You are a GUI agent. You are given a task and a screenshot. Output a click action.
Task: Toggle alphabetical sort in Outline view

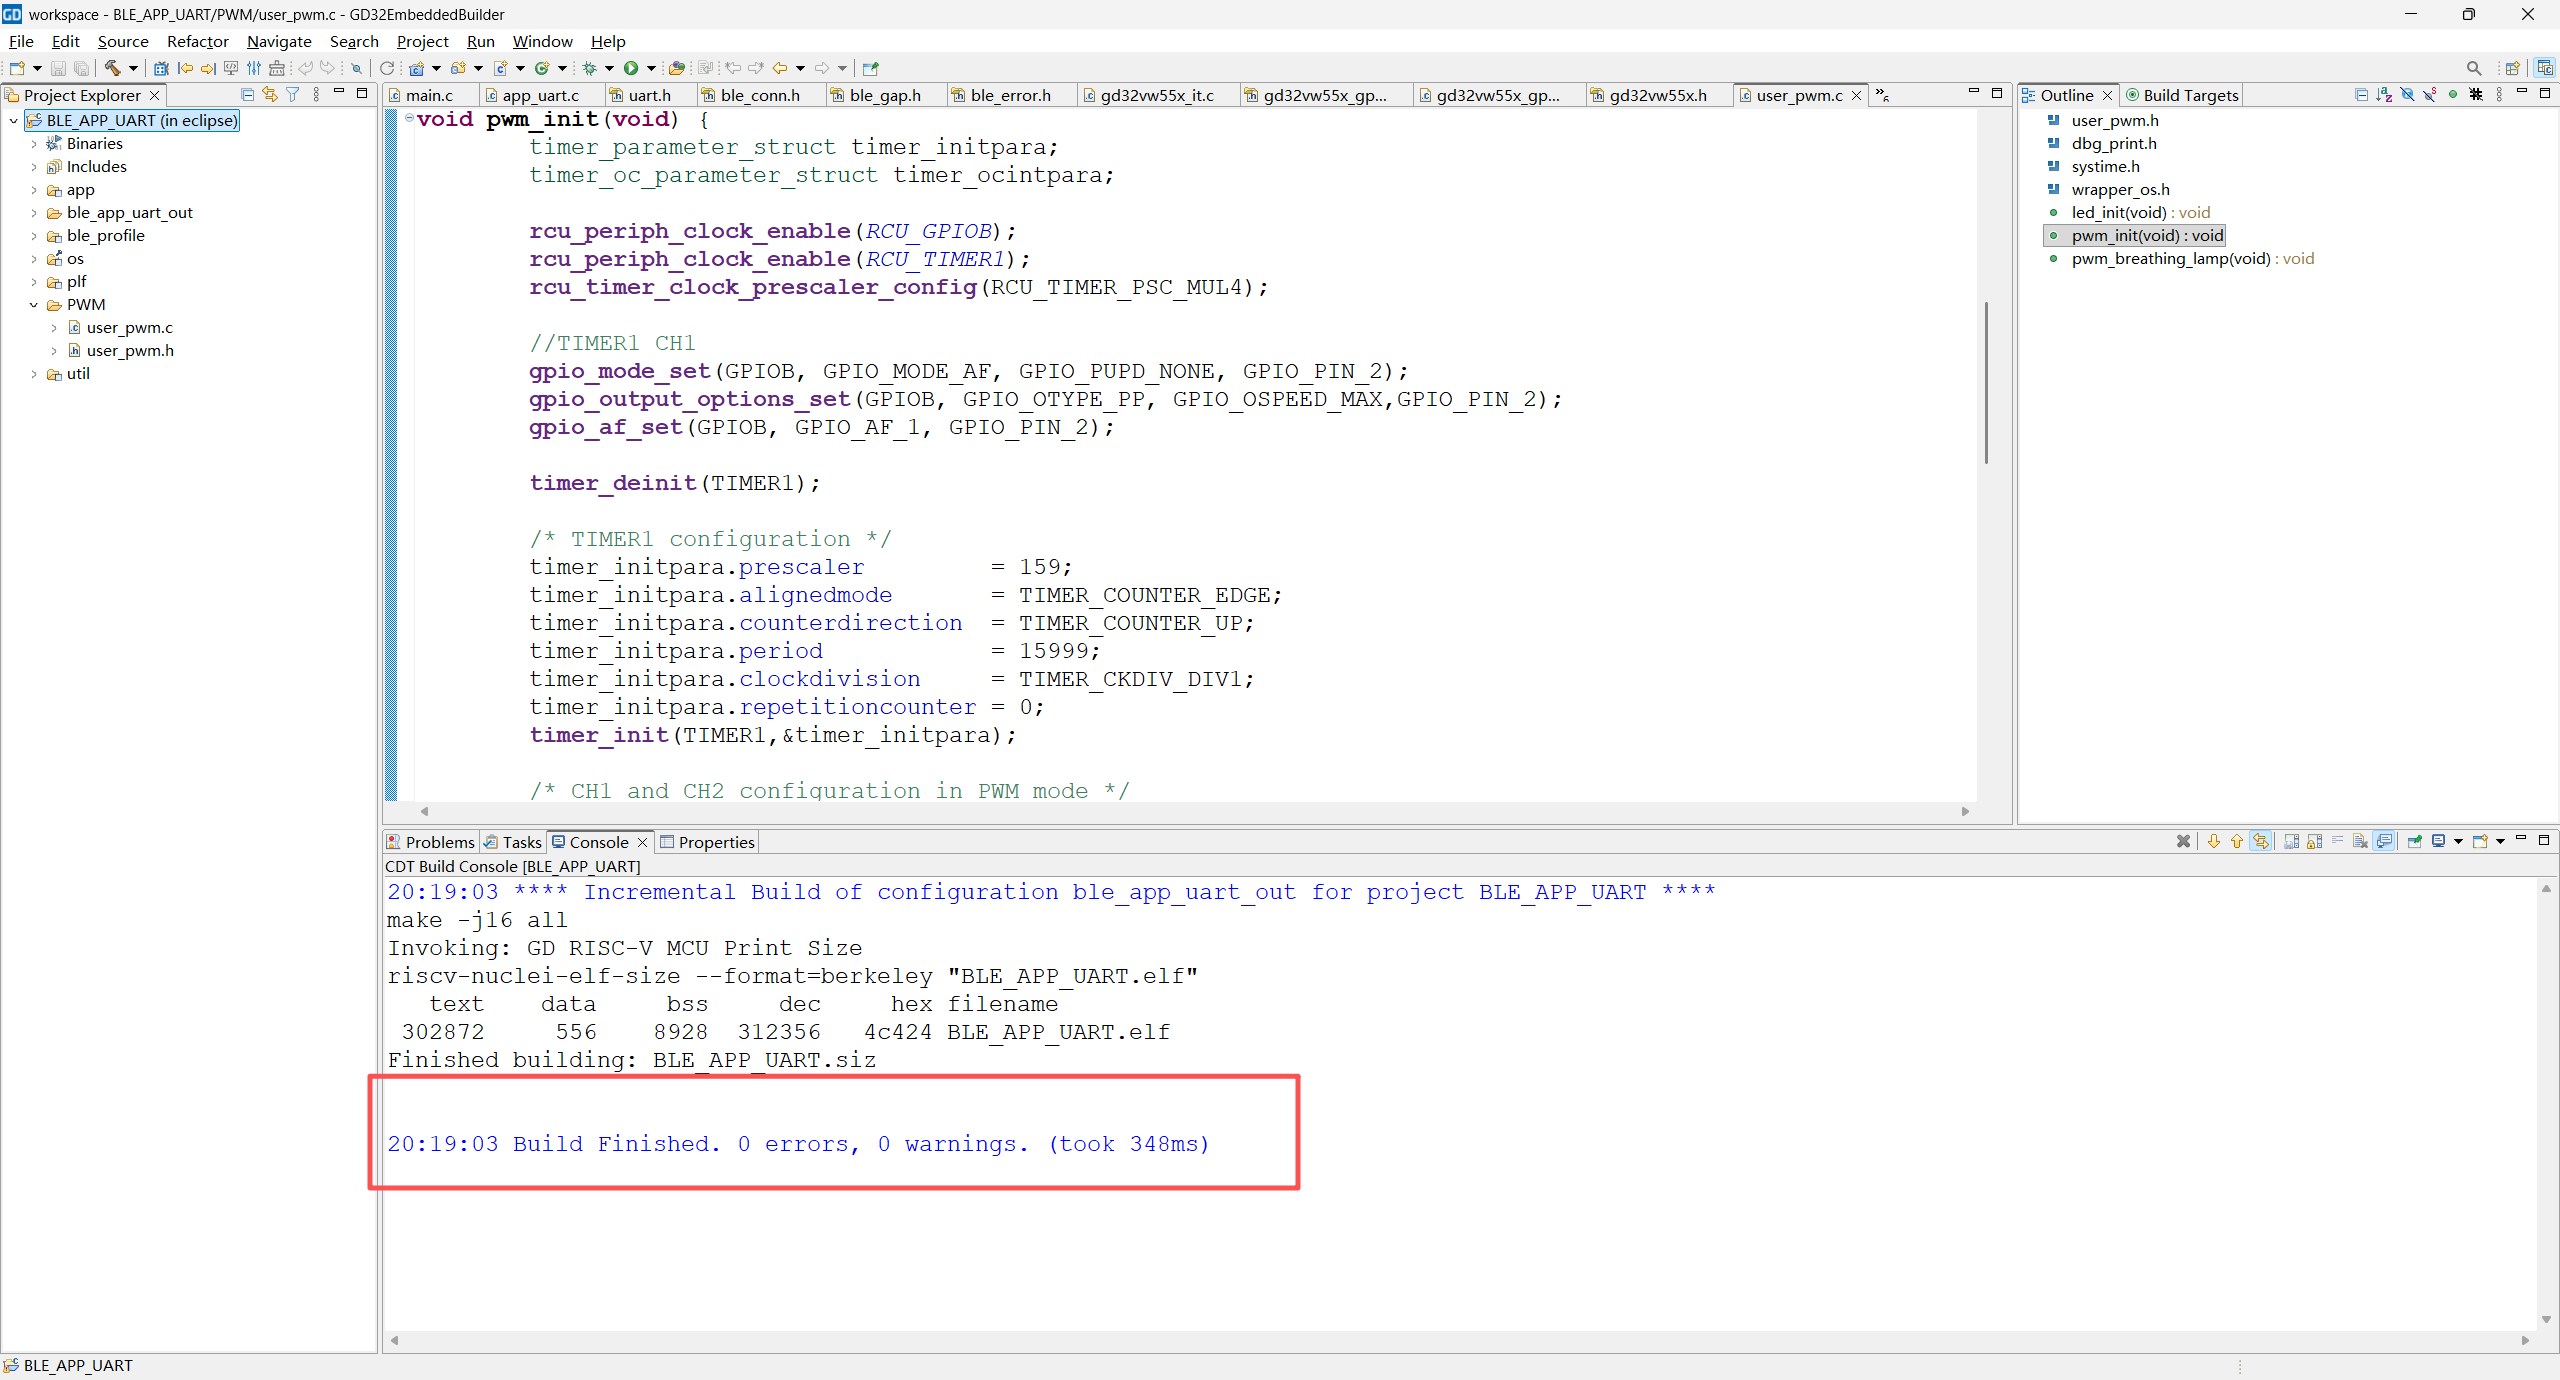pyautogui.click(x=2384, y=94)
